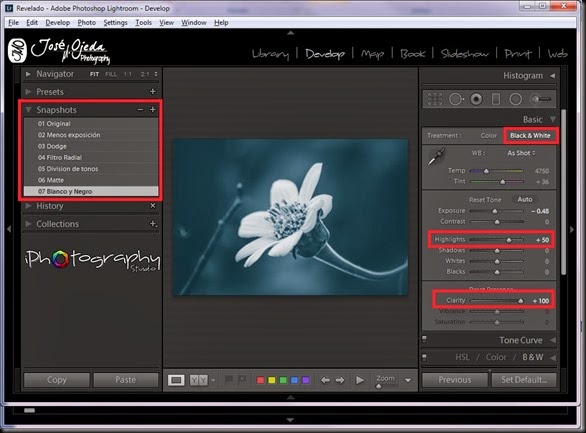Viewport: 586px width, 433px height.
Task: Expand the Histogram panel
Action: [553, 76]
